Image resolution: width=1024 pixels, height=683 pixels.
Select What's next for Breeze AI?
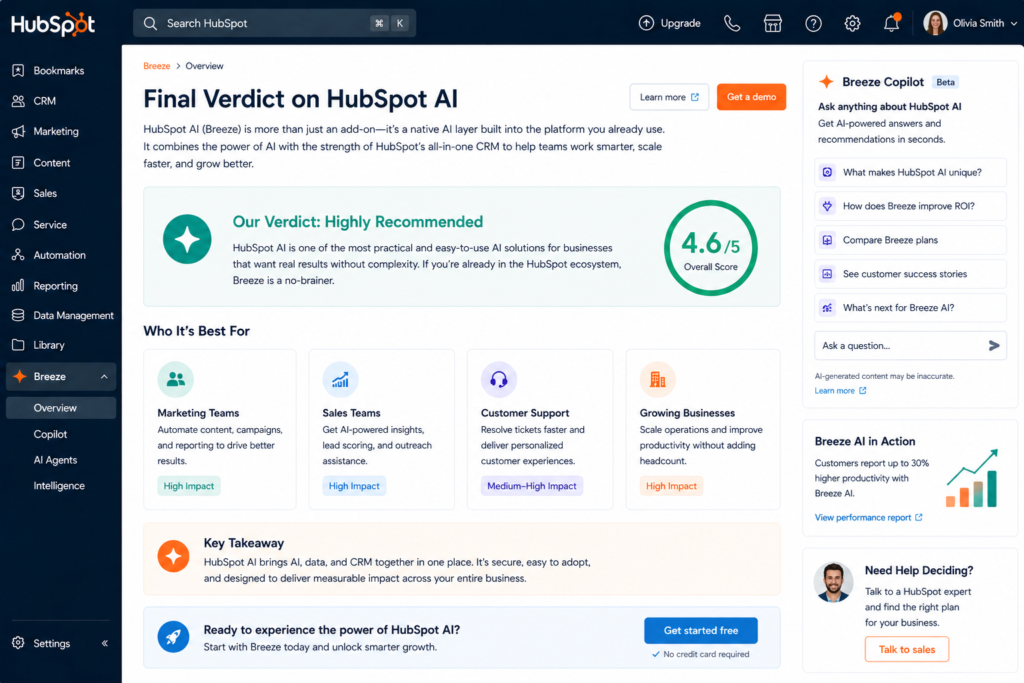910,308
